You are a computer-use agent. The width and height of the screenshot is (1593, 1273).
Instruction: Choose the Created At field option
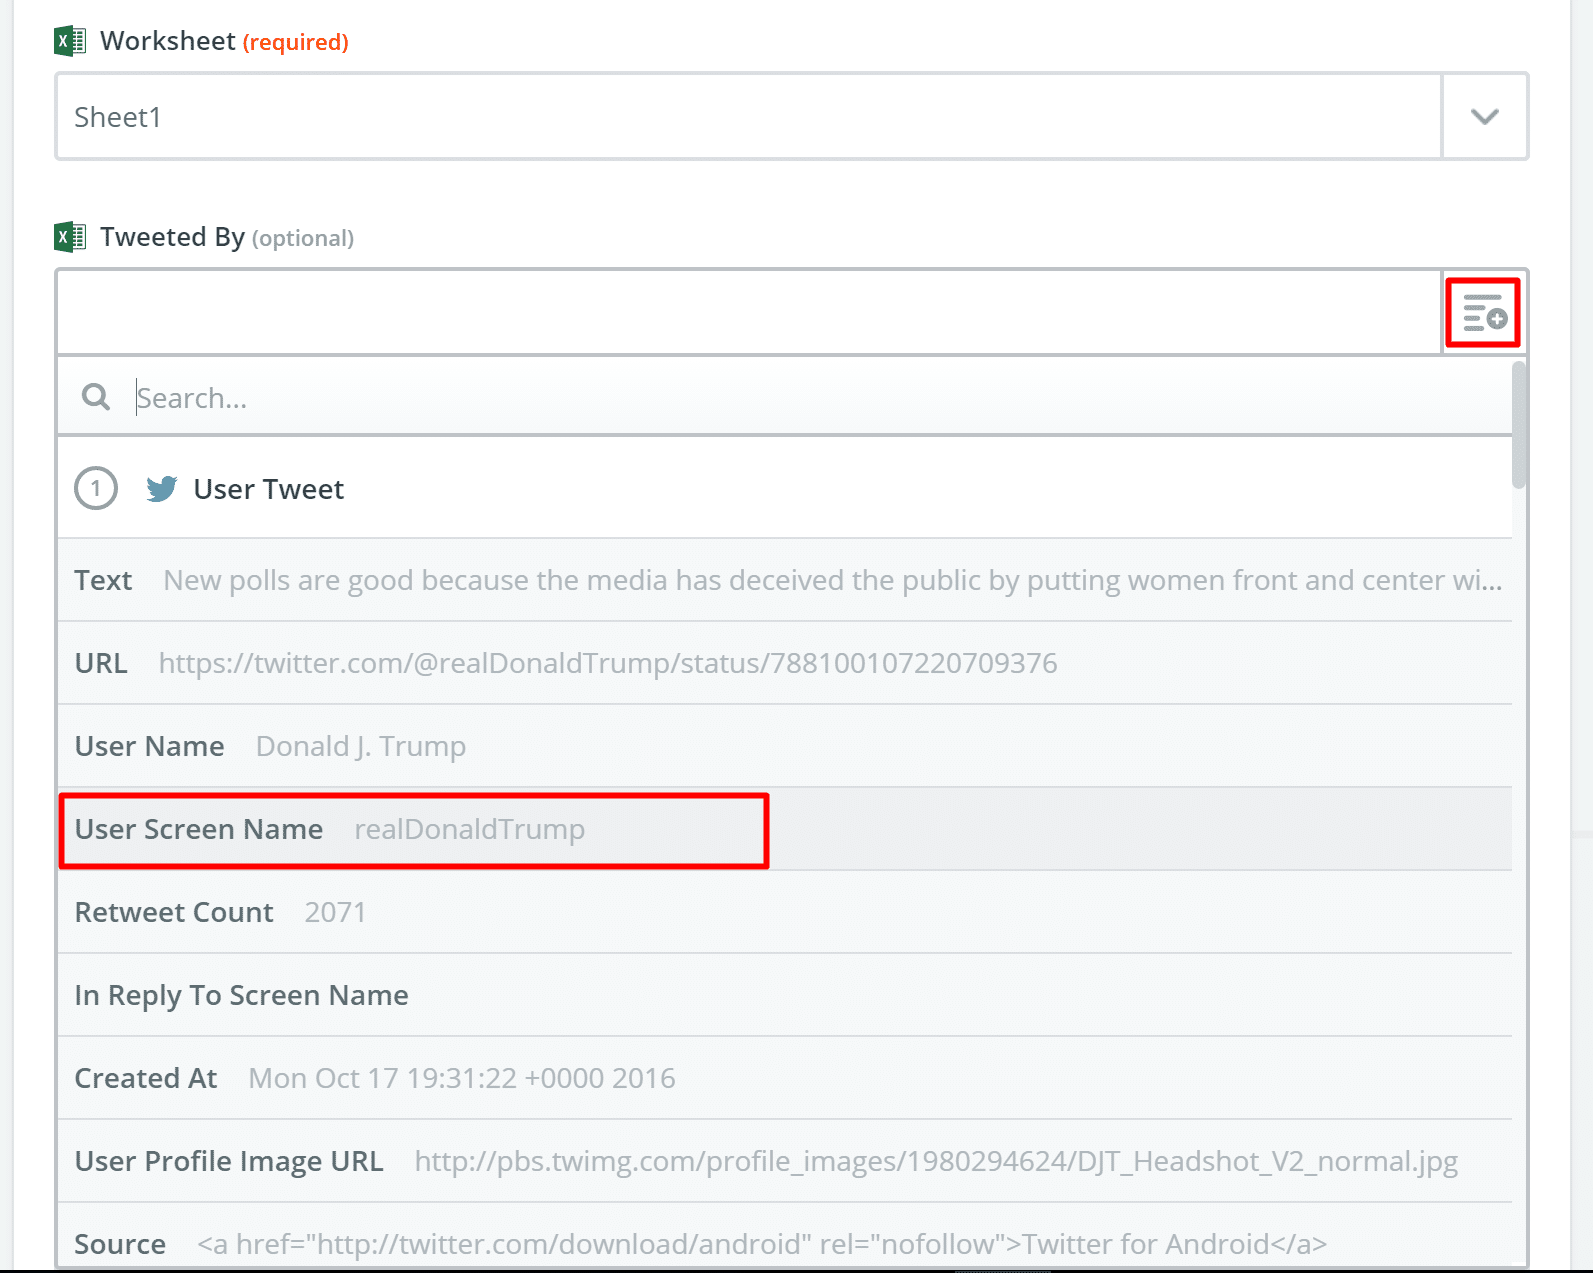[x=784, y=1078]
